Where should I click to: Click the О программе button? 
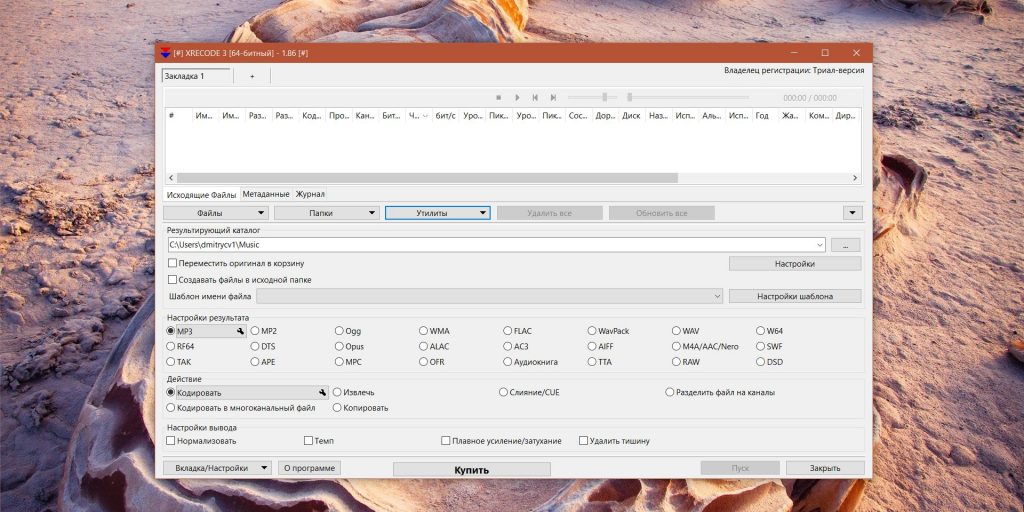tap(310, 468)
